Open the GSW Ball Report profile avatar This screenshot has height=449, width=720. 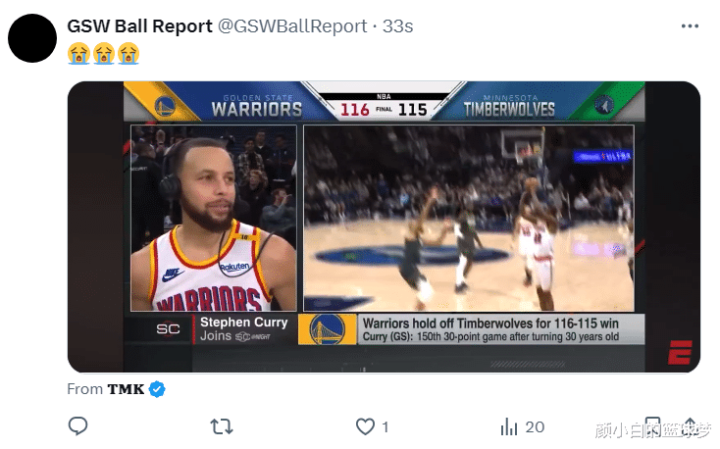[x=32, y=38]
